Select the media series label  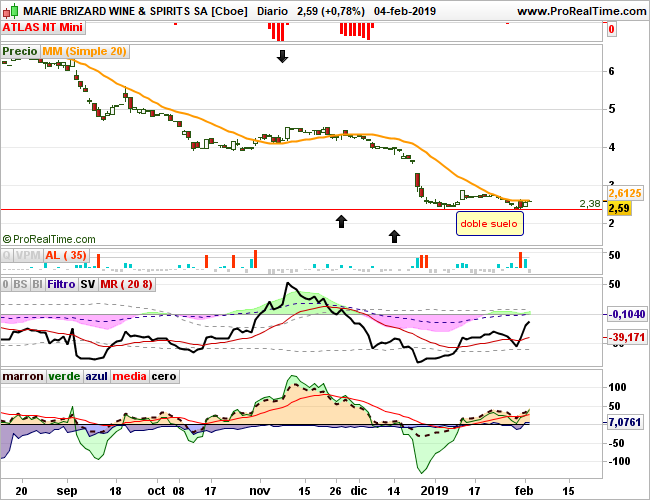[130, 376]
